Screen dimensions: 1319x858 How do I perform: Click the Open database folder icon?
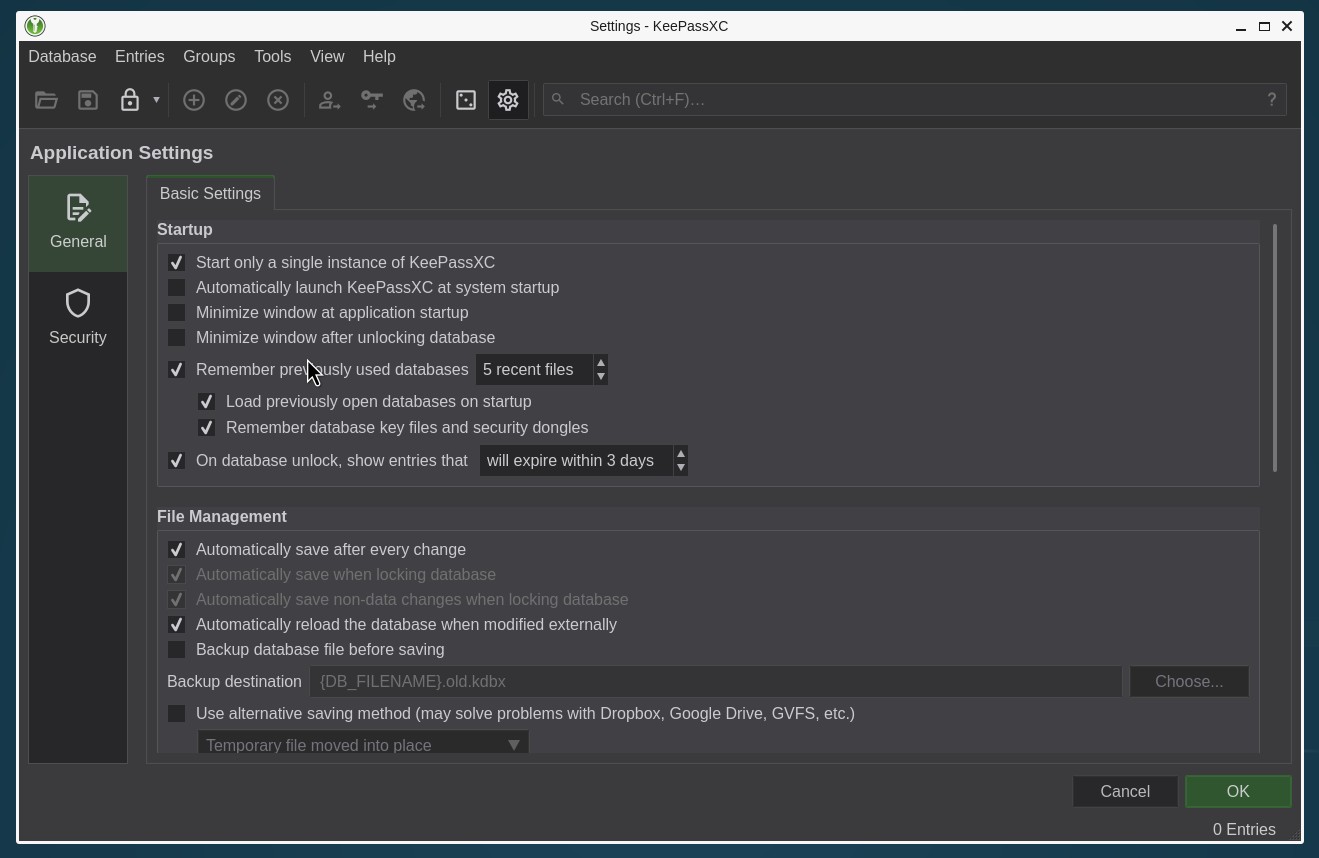click(46, 100)
